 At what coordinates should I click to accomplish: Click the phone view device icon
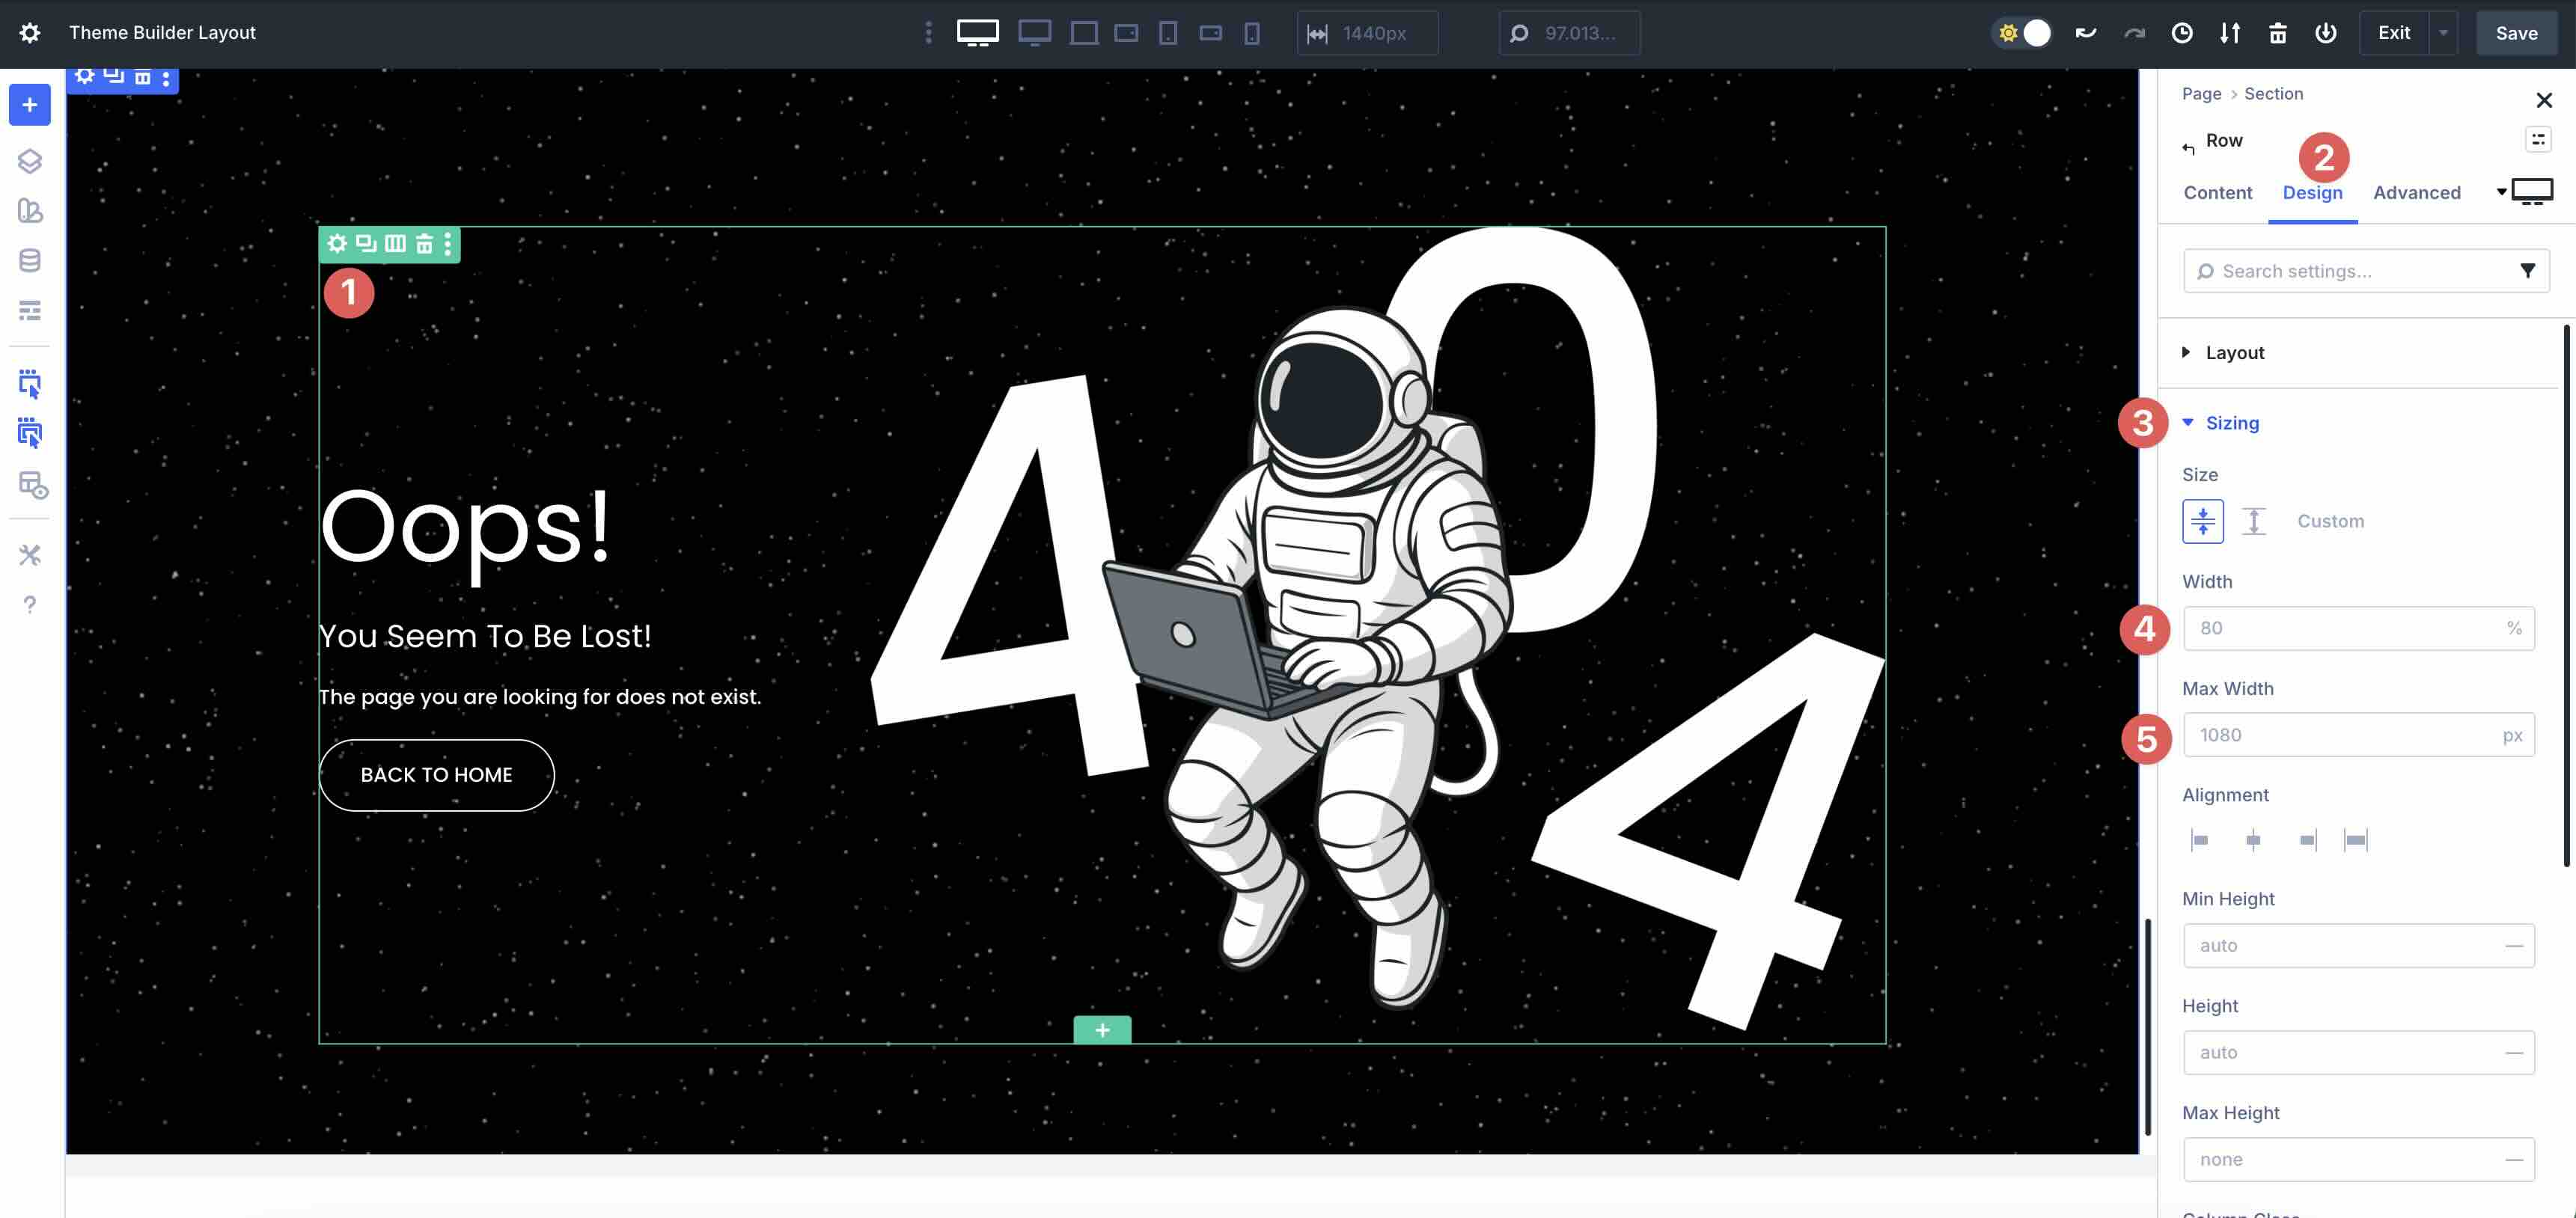pos(1251,33)
